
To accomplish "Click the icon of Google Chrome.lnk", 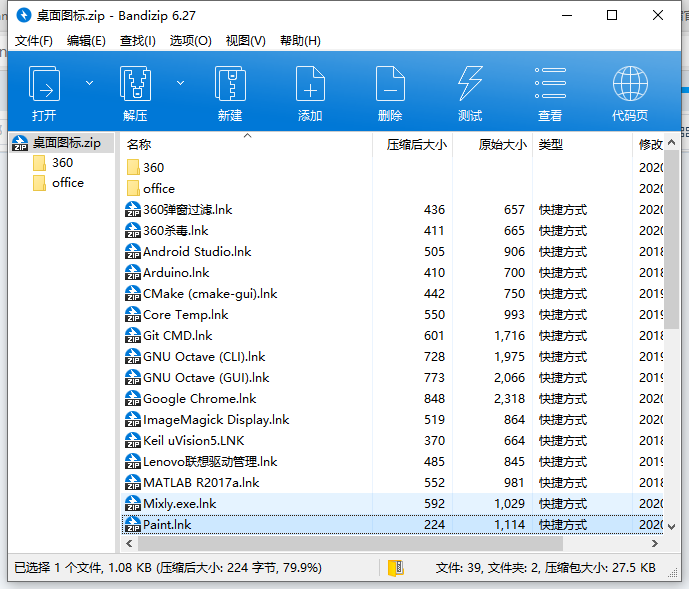I will click(133, 399).
